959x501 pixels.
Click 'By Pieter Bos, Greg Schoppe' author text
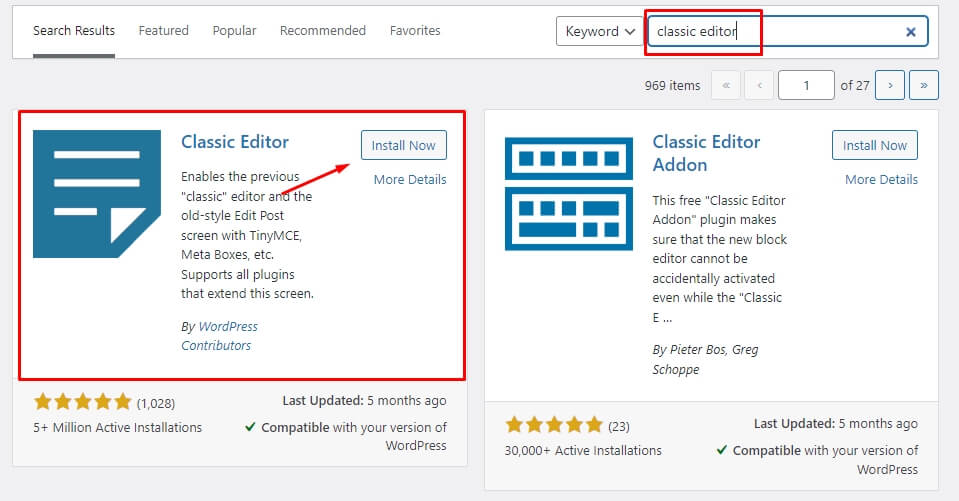pos(705,359)
